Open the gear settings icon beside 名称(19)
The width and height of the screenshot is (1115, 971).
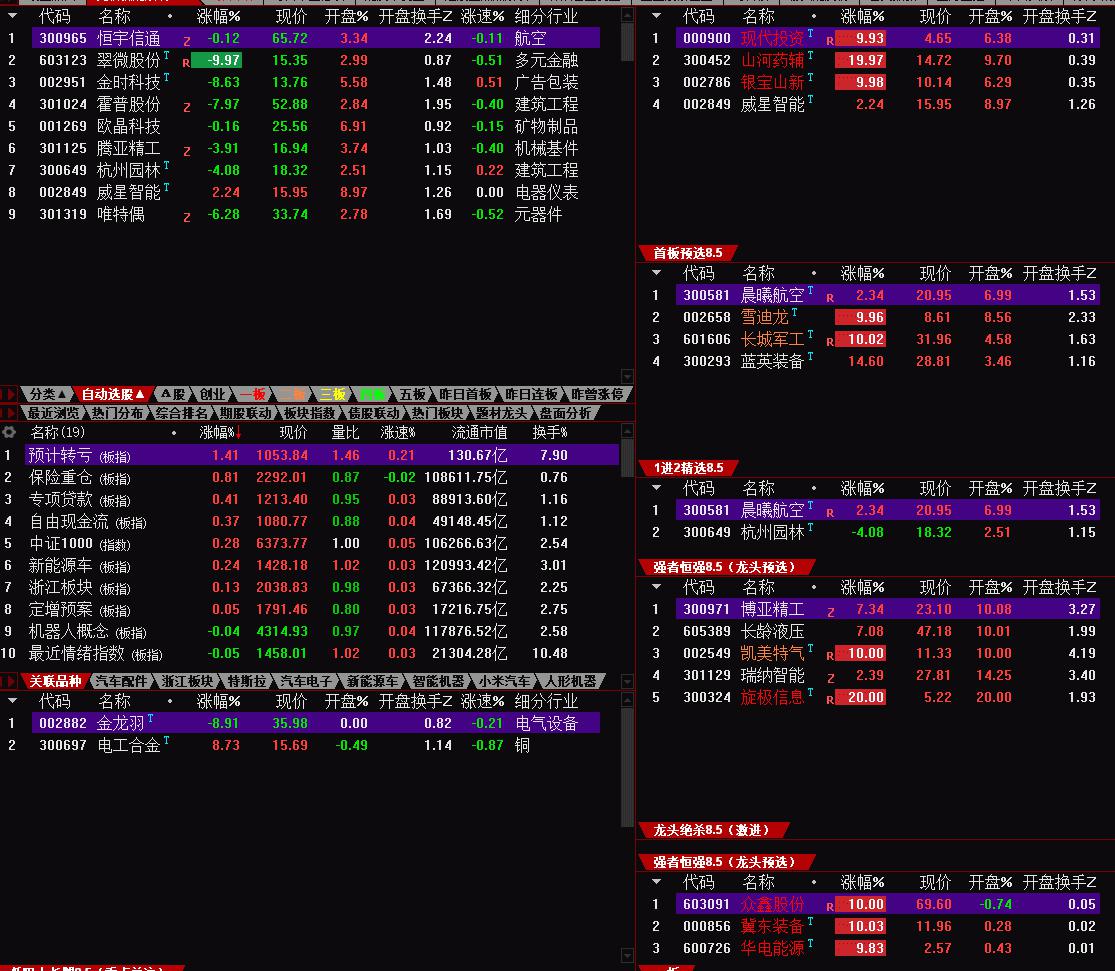[x=9, y=432]
